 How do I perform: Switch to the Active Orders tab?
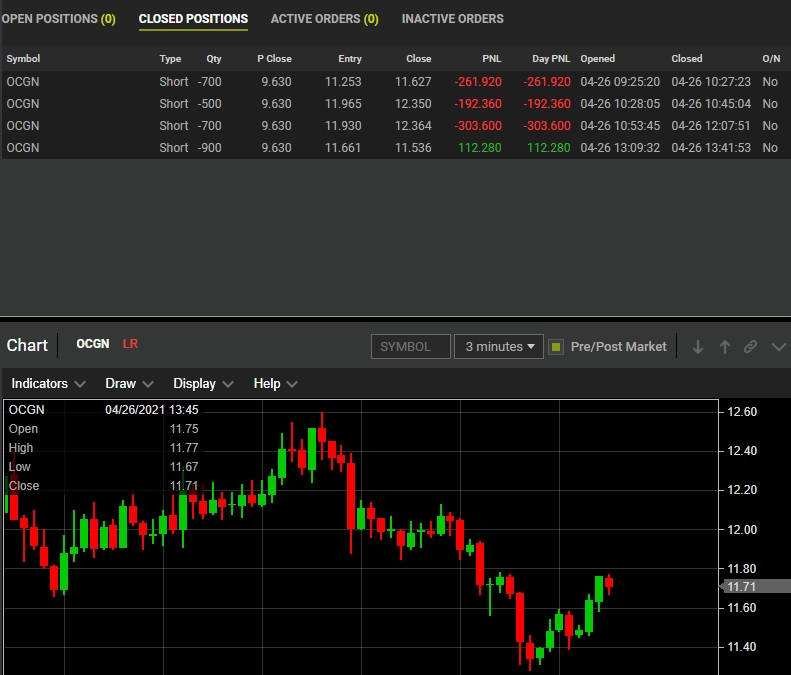[324, 19]
